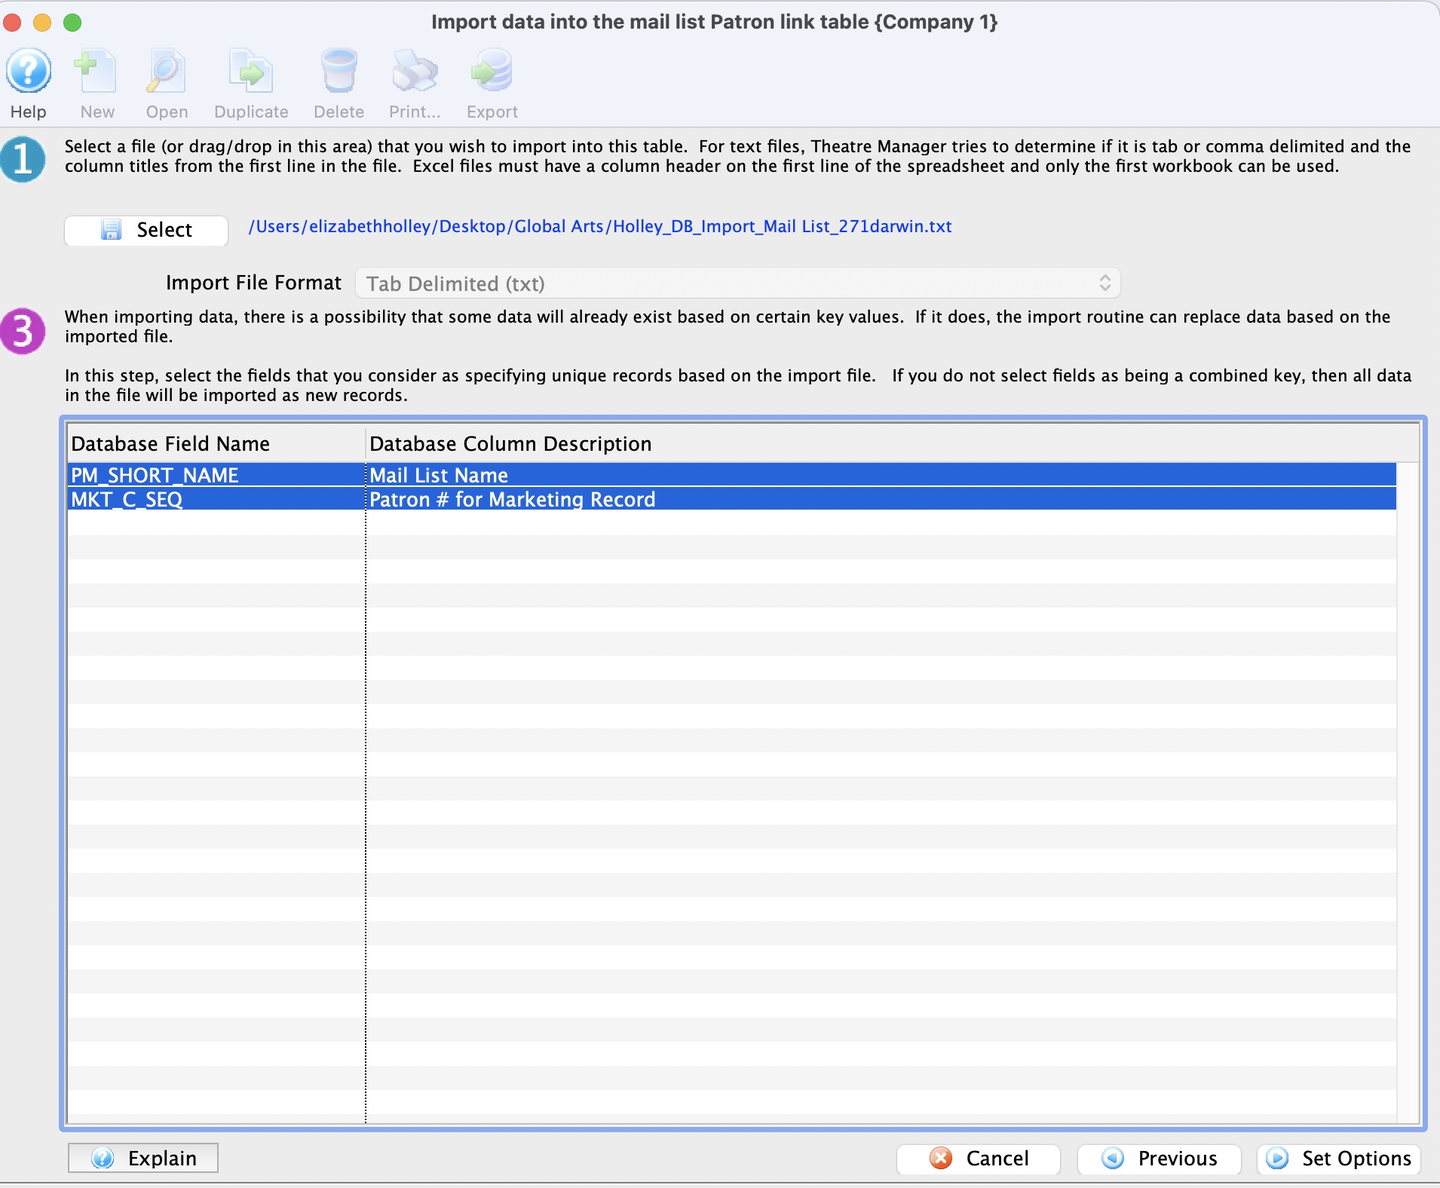The height and width of the screenshot is (1188, 1440).
Task: Open the Import File Format dropdown
Action: point(738,283)
